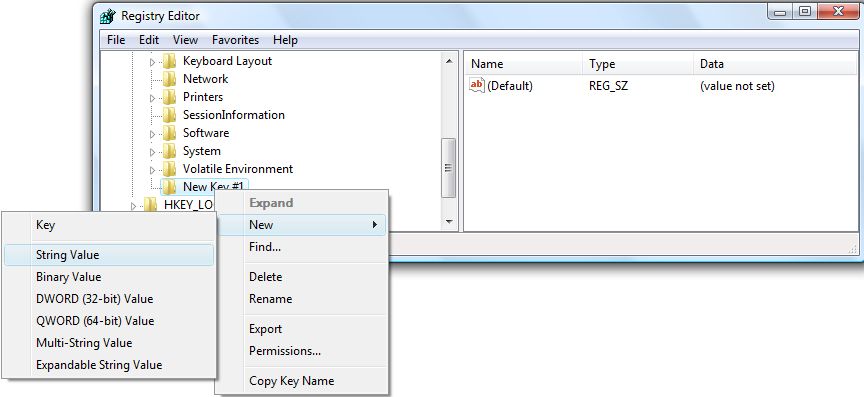Select the Network folder icon
The image size is (864, 397).
click(x=169, y=79)
